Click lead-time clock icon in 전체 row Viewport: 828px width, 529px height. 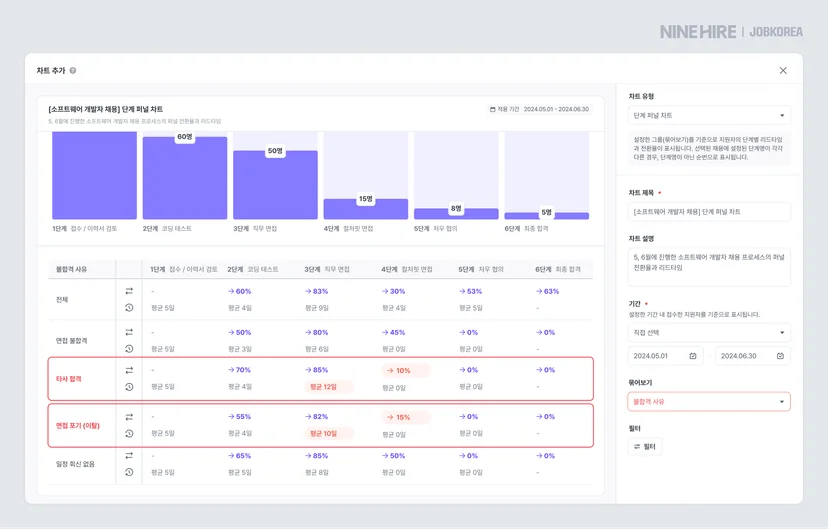click(x=129, y=307)
